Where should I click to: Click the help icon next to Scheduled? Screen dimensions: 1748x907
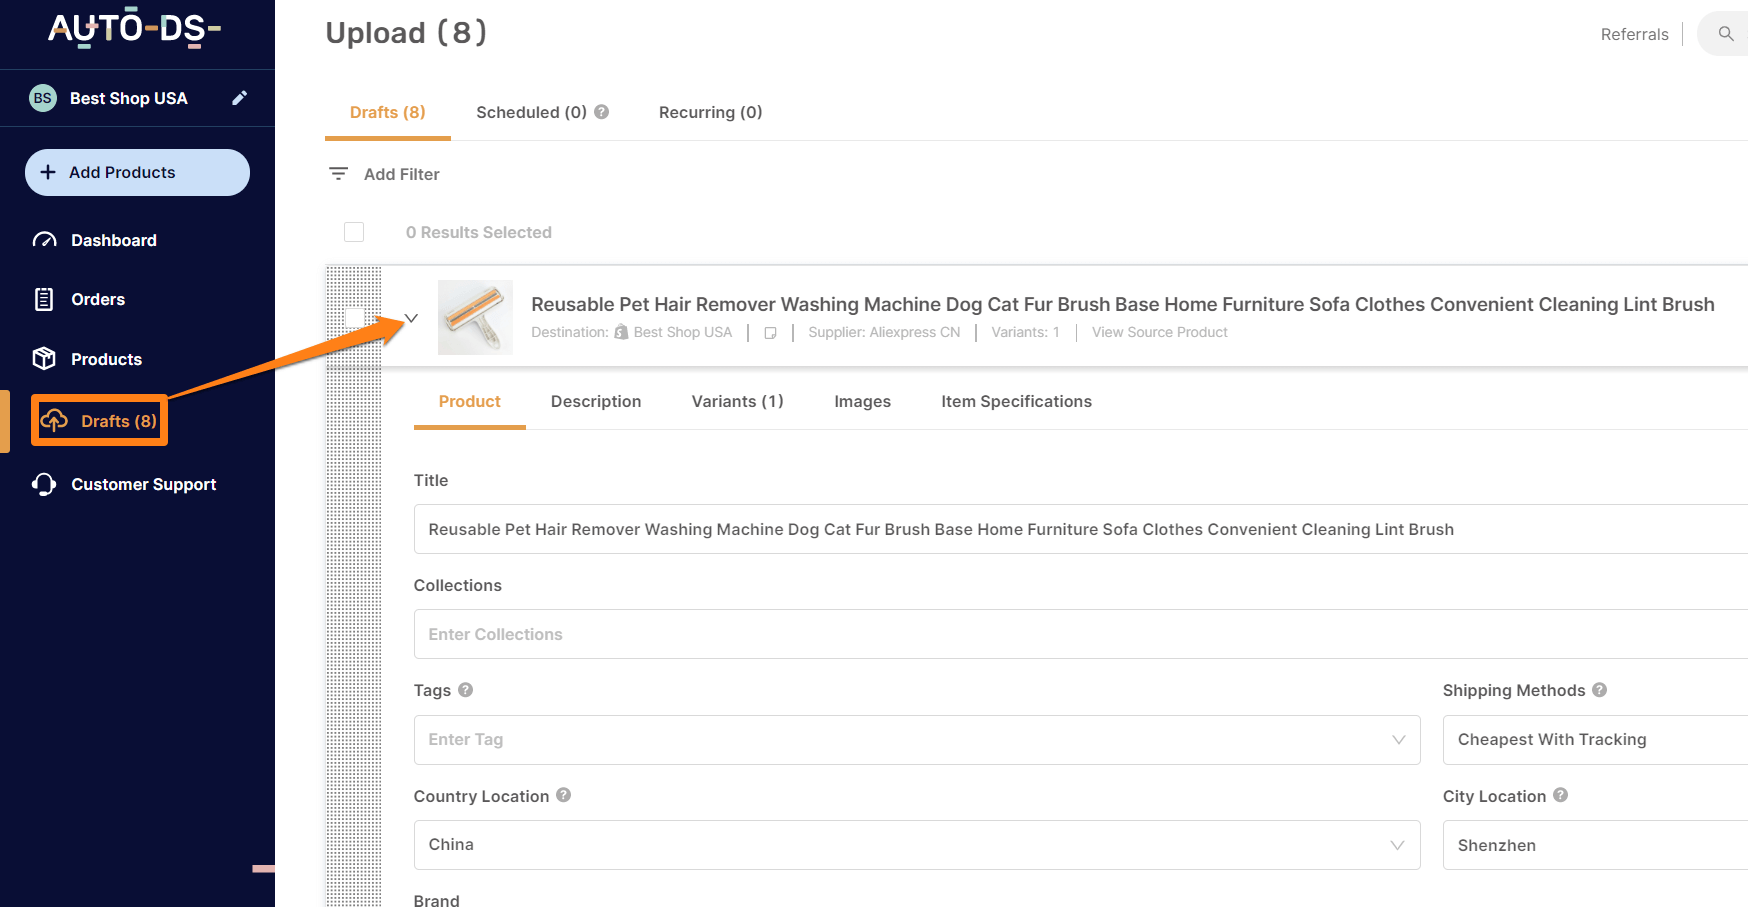602,112
